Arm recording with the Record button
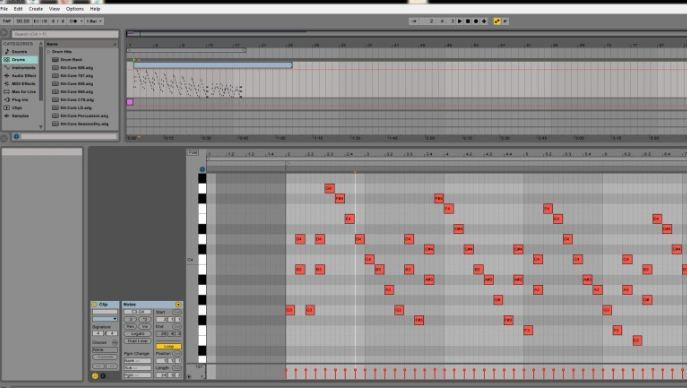Image resolution: width=687 pixels, height=388 pixels. coord(476,21)
